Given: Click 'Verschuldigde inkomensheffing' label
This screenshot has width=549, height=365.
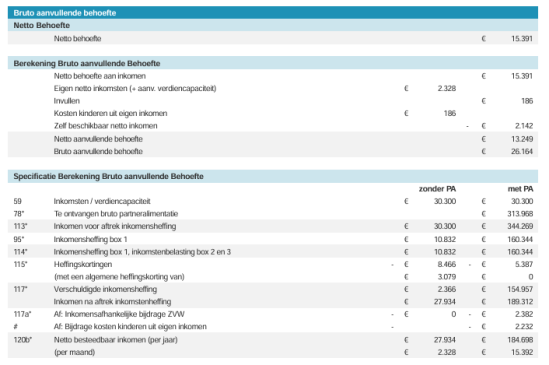Looking at the screenshot, I should (105, 289).
